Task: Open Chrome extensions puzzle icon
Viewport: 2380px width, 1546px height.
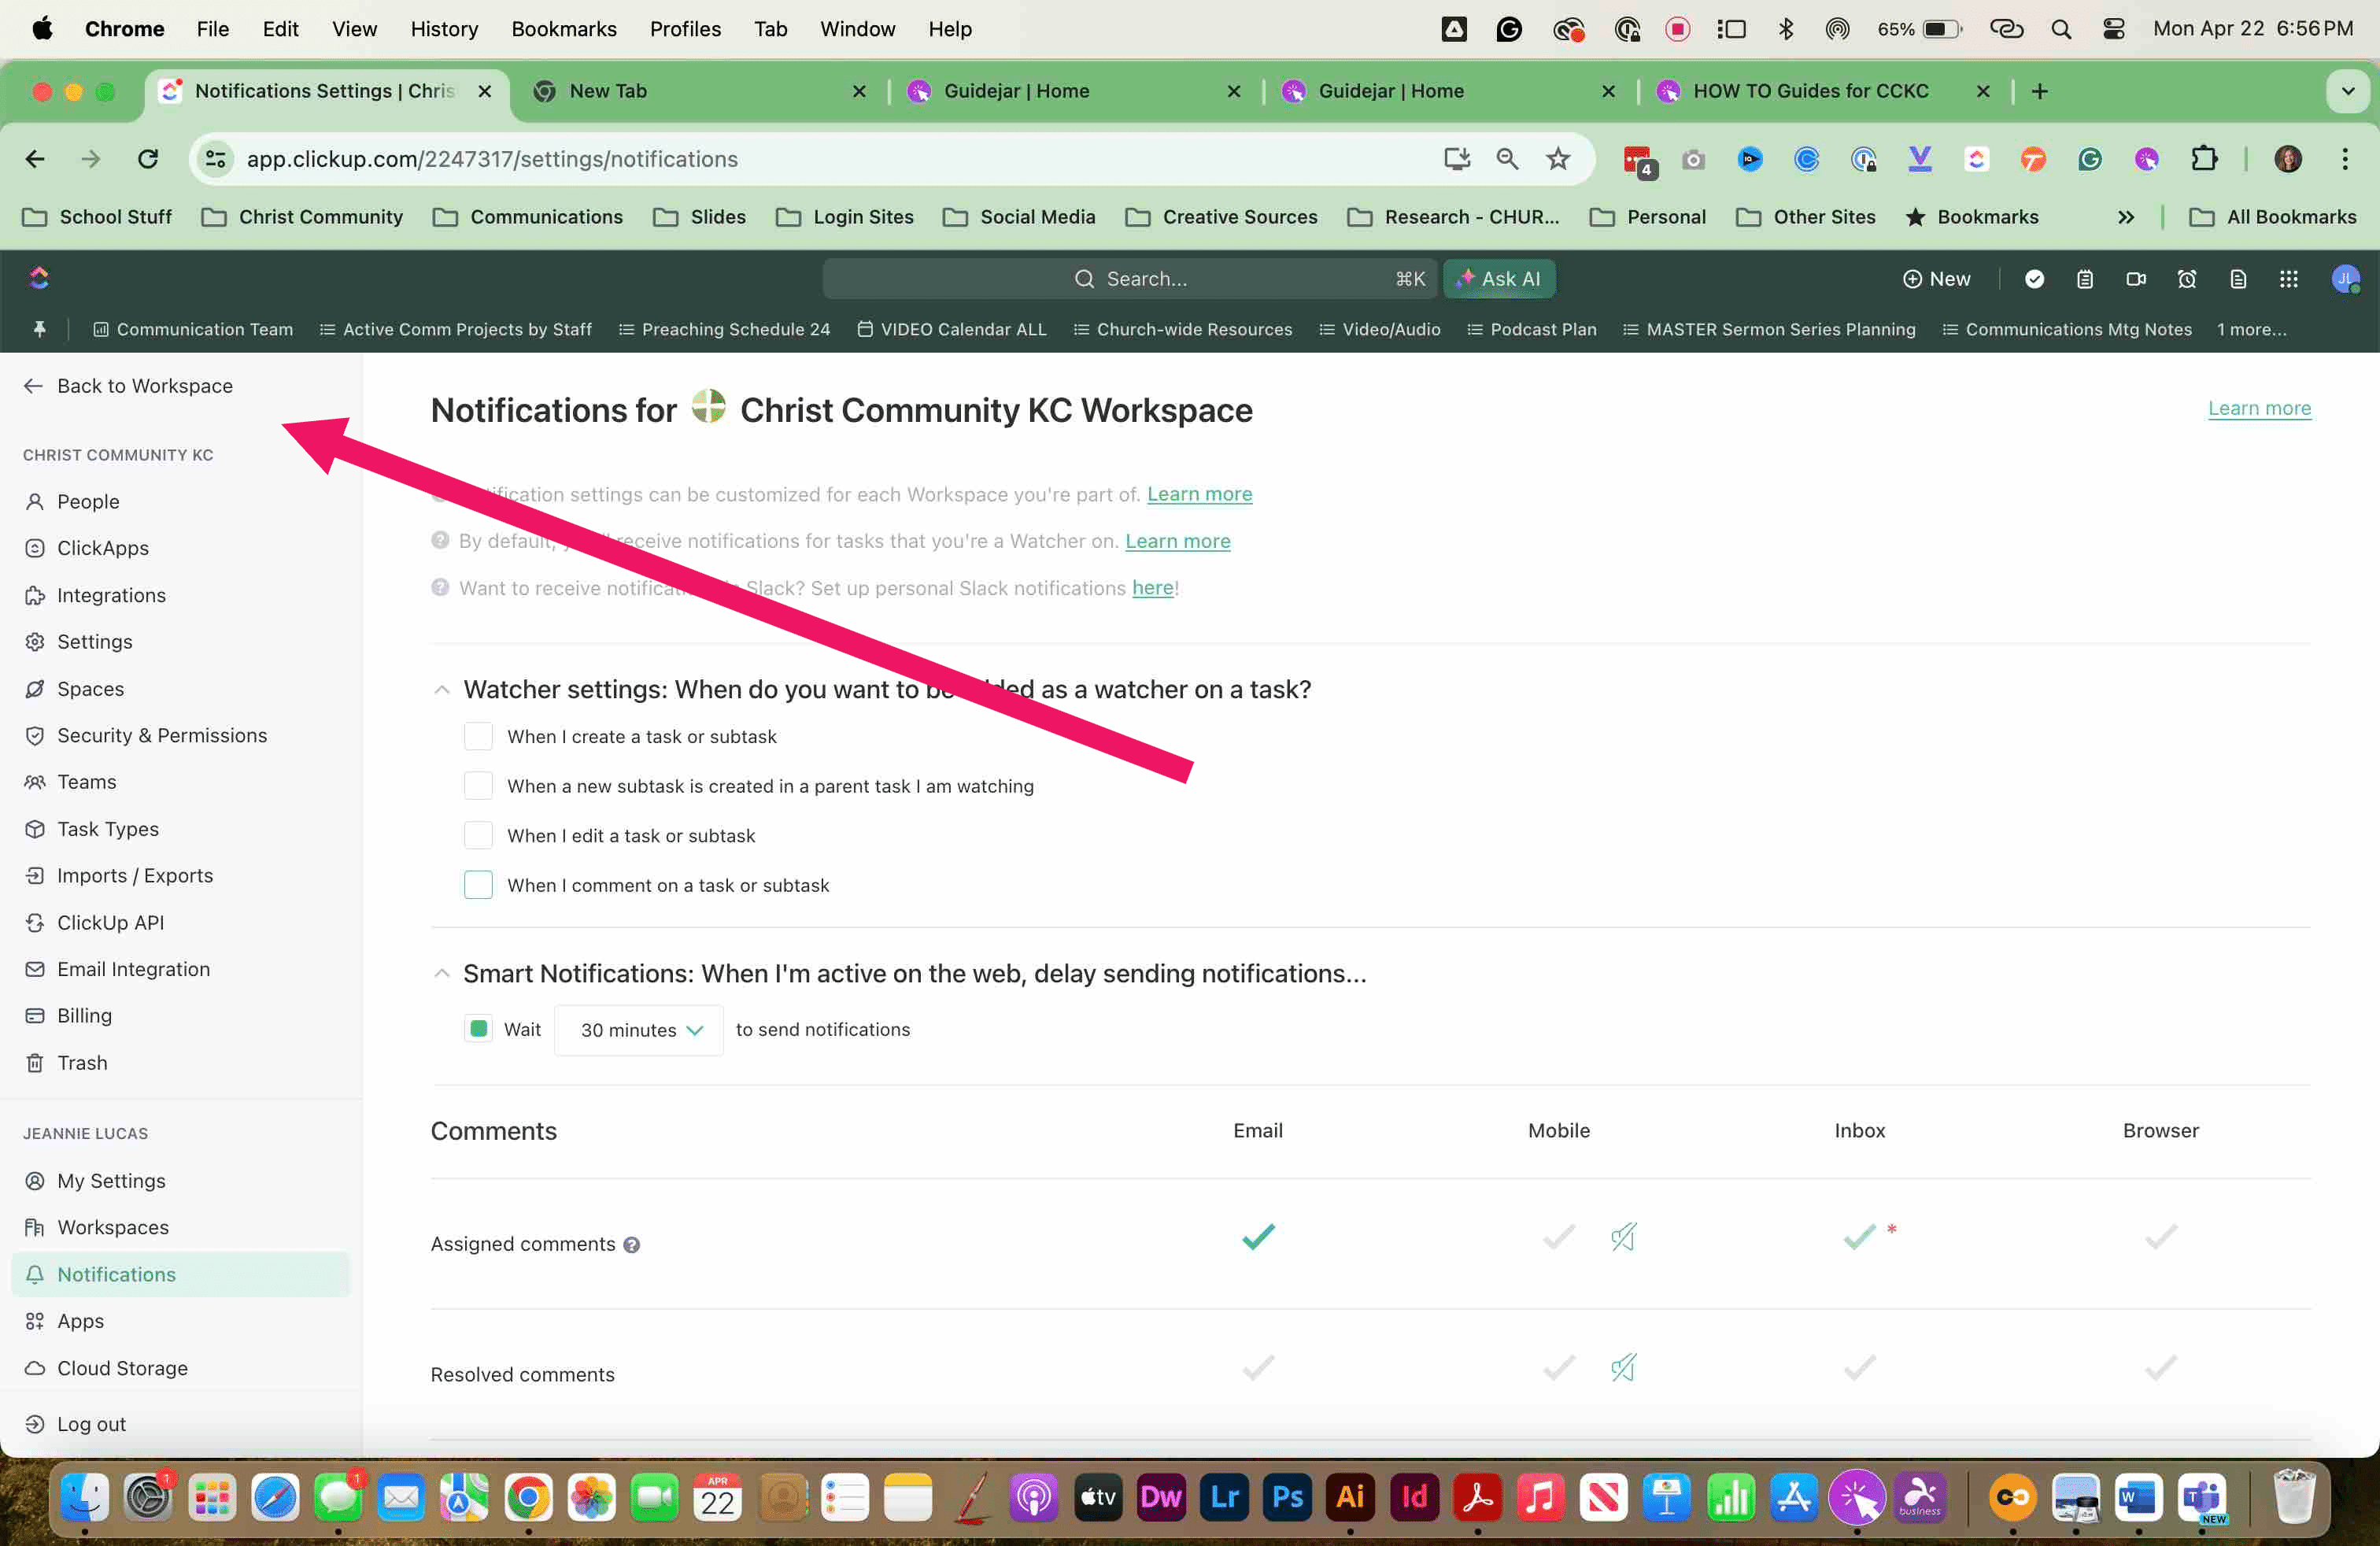Action: point(2203,159)
